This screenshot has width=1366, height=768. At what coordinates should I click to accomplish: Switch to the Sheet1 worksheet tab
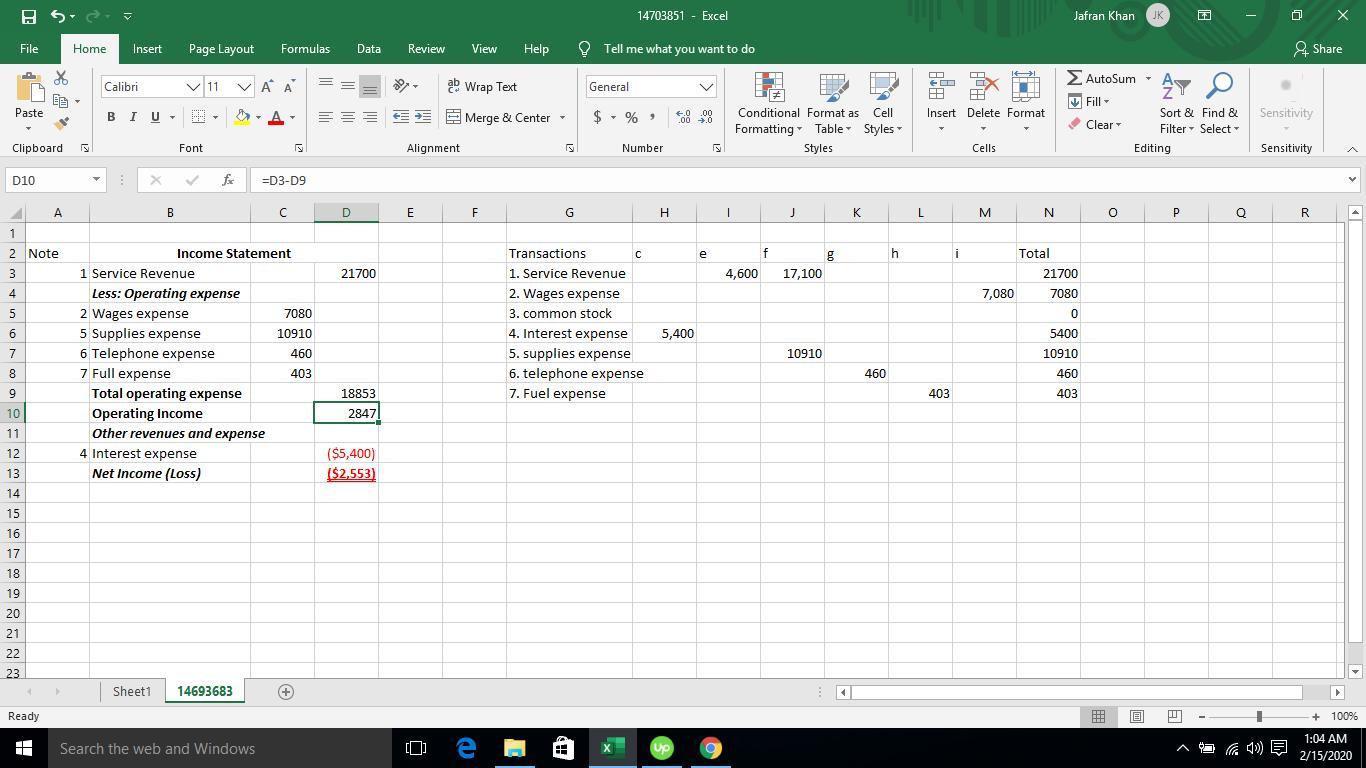[x=131, y=691]
